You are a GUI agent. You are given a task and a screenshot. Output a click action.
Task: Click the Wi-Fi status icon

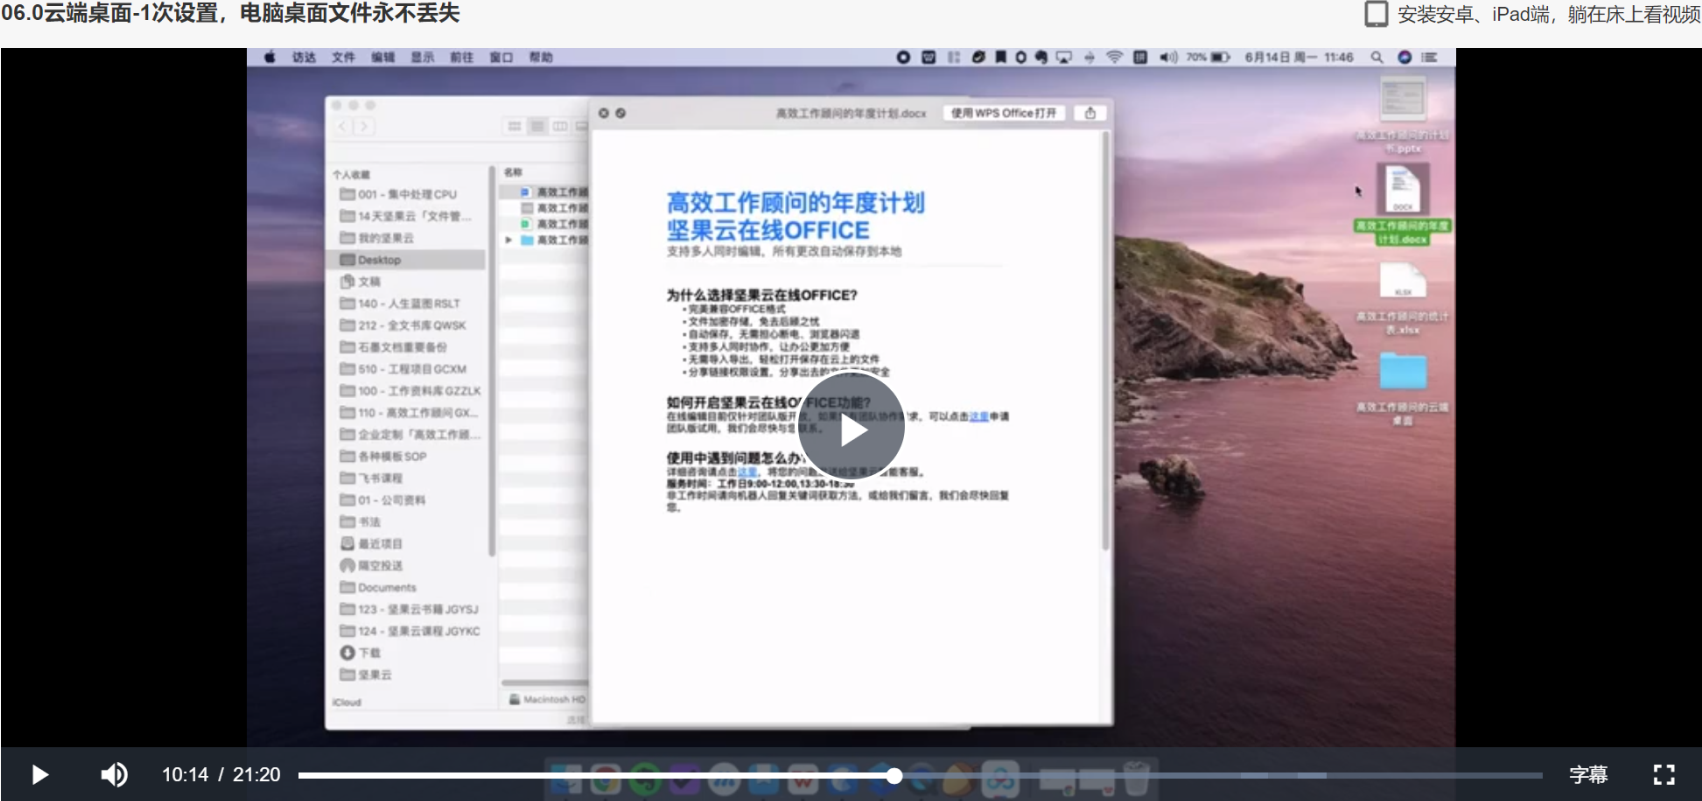tap(1115, 58)
